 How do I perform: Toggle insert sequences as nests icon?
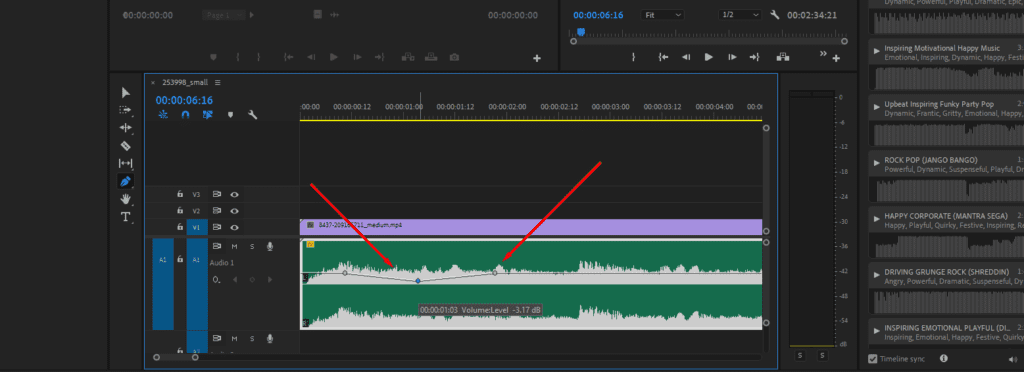(x=163, y=114)
